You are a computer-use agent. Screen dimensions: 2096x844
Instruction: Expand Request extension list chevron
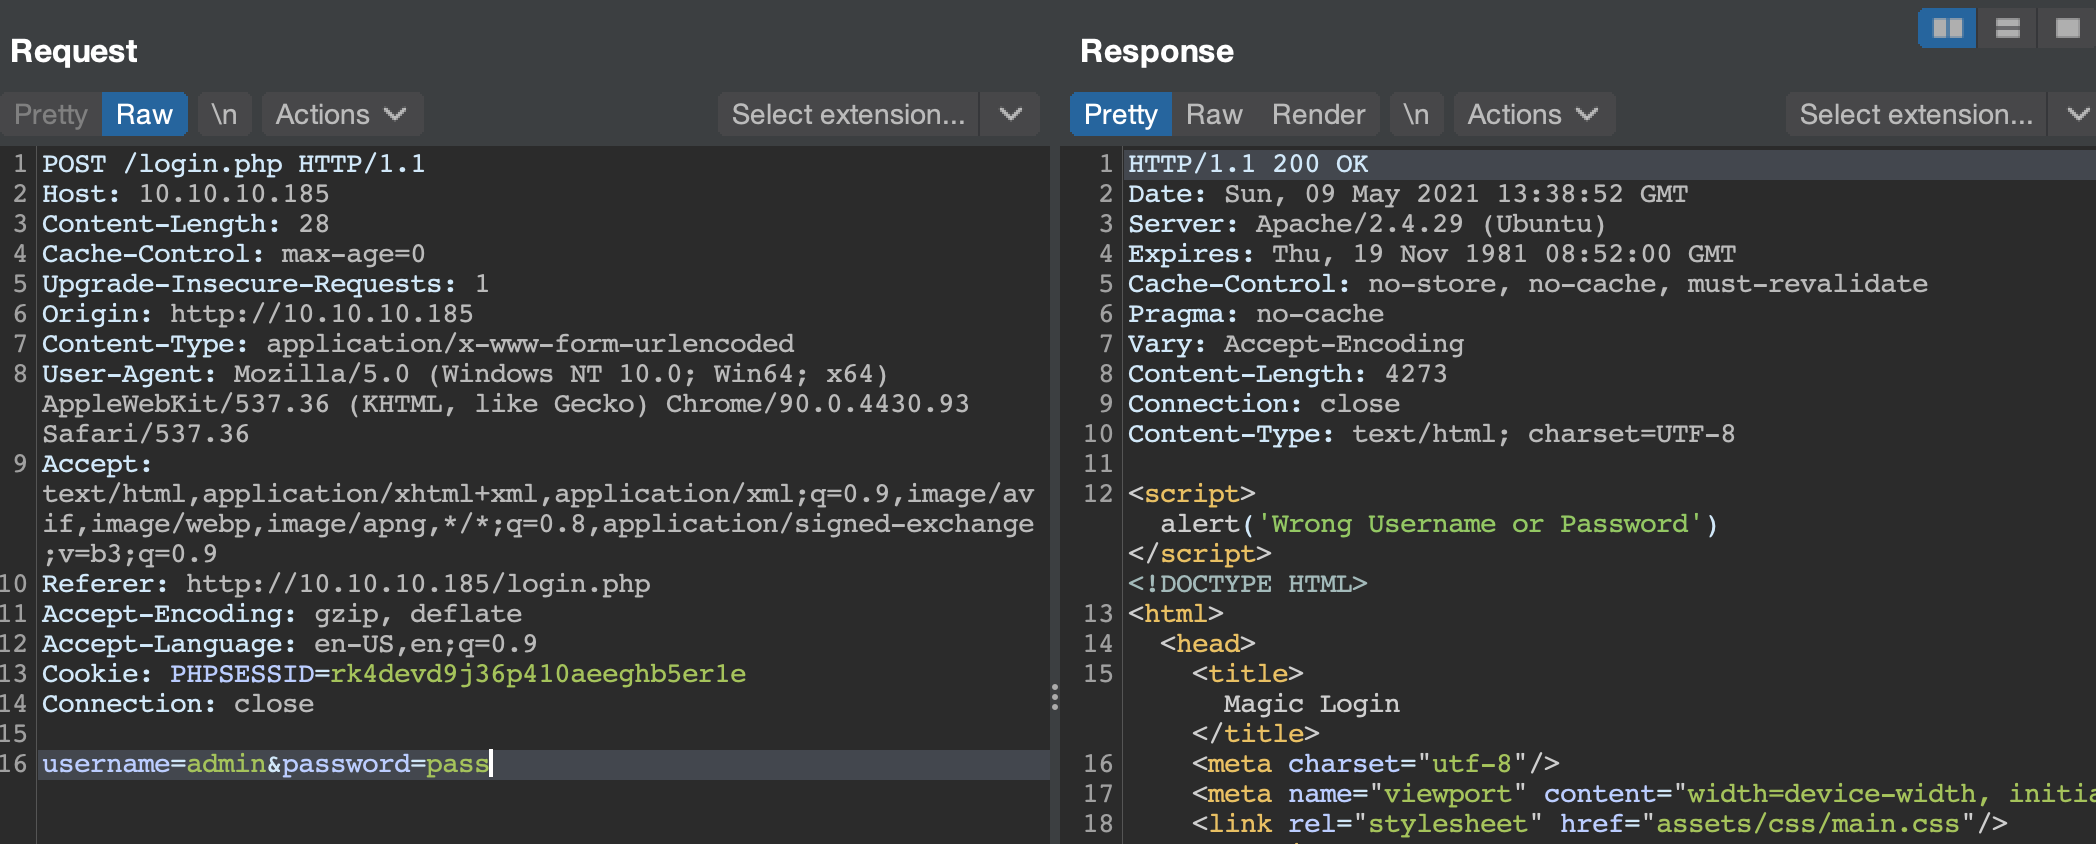click(1011, 114)
